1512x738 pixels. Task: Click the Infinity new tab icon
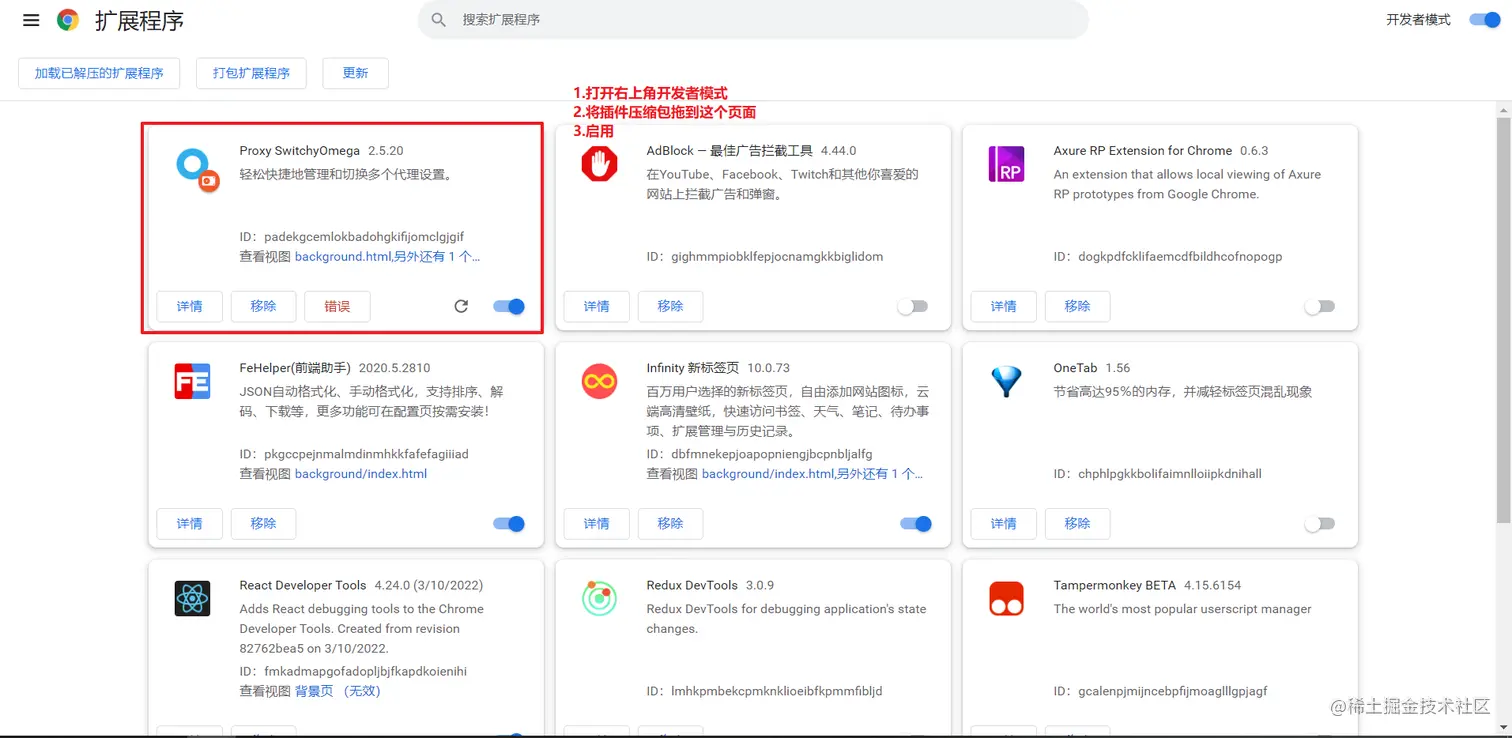click(x=599, y=381)
